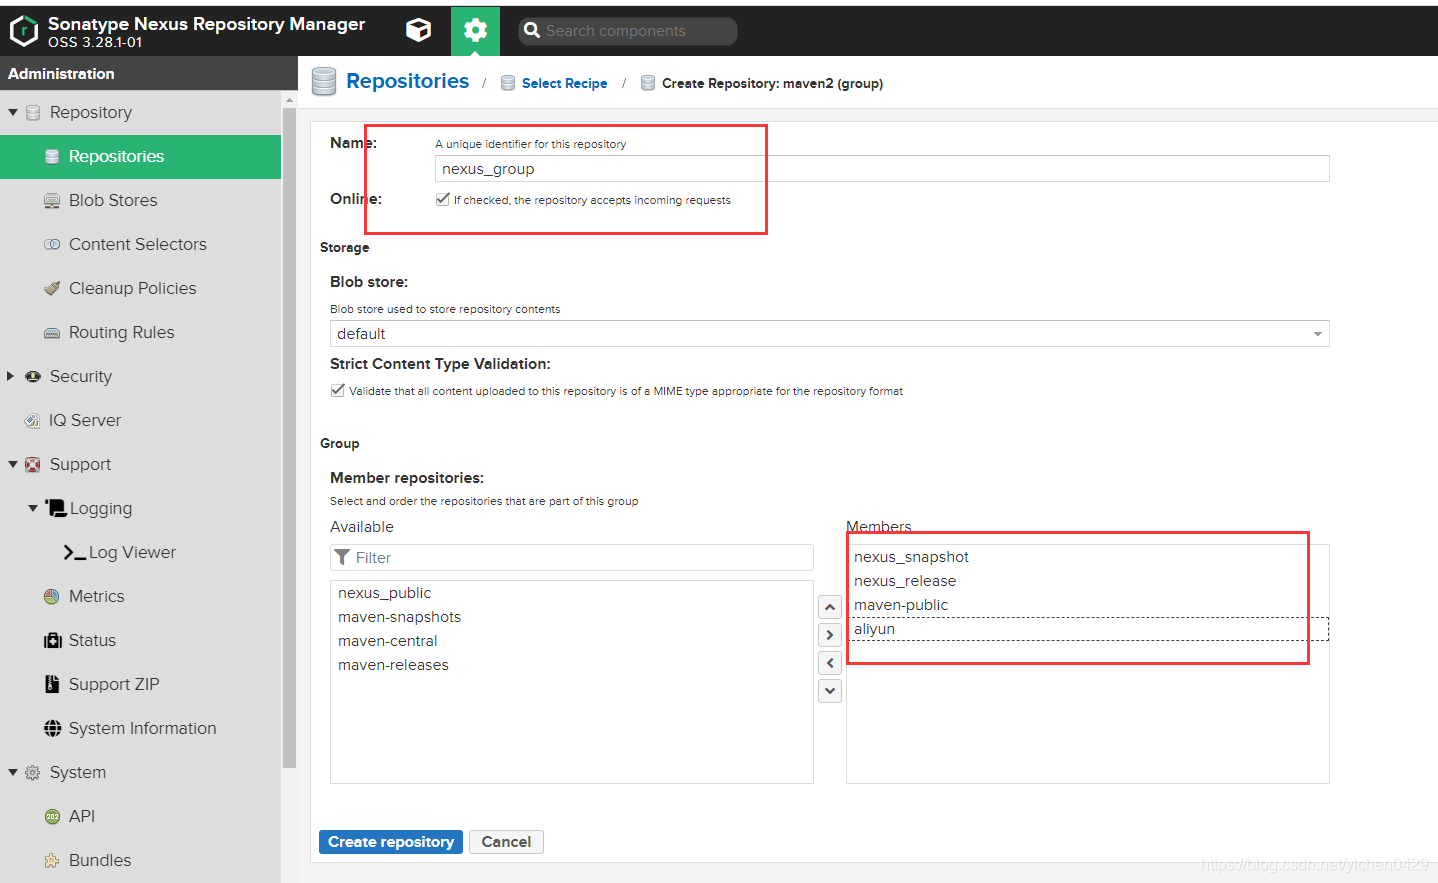Screen dimensions: 1438x883
Task: Collapse the Logging tree node
Action: pos(33,508)
